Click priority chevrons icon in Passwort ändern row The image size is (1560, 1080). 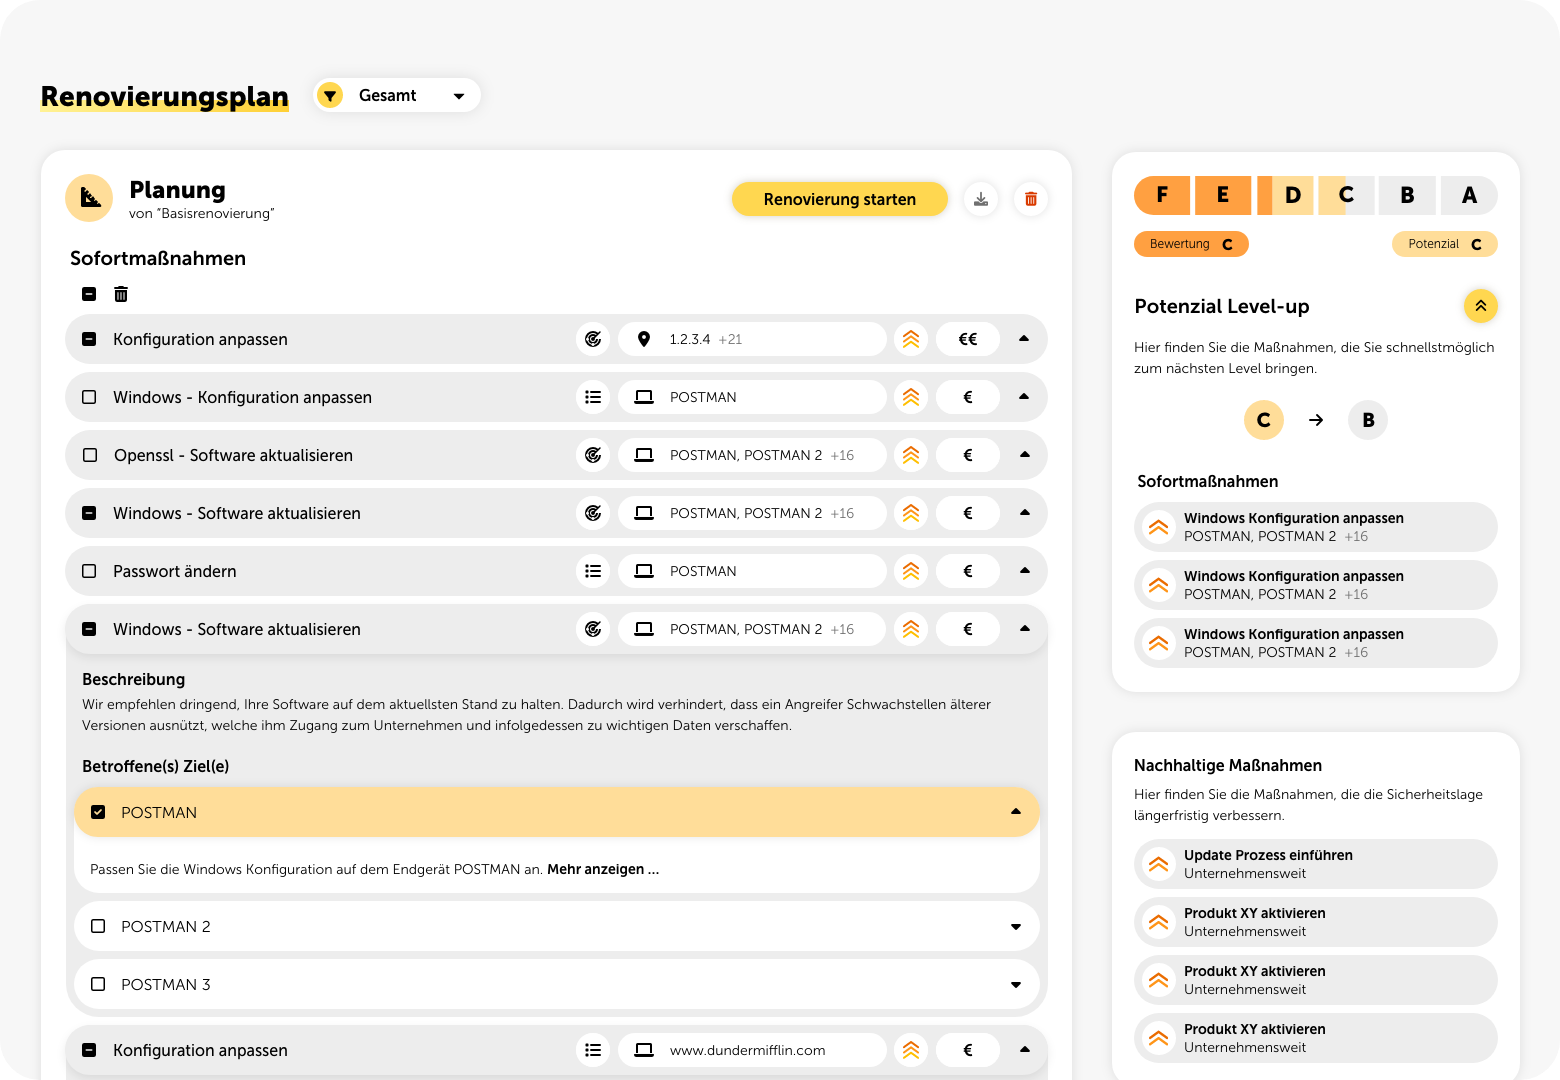(x=911, y=571)
